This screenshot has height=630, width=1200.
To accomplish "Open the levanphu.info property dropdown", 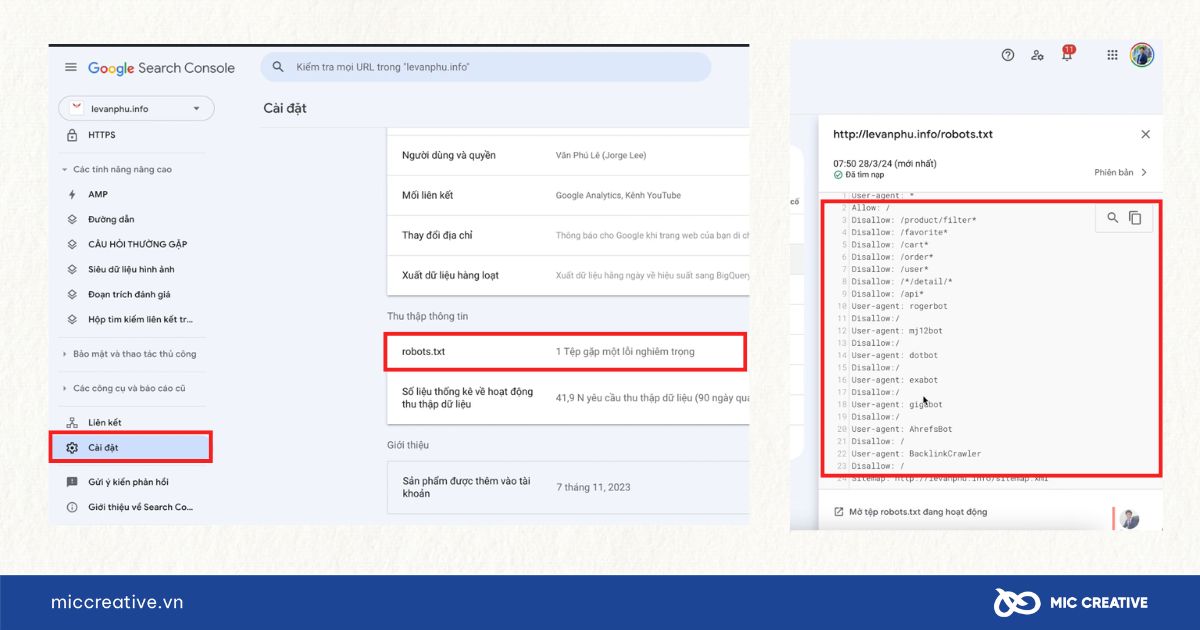I will pos(136,108).
